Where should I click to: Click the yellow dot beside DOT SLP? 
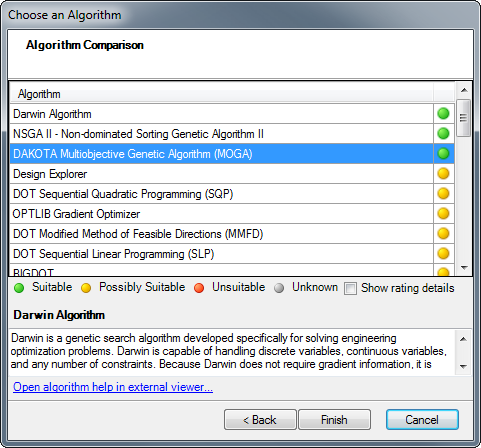(x=443, y=254)
